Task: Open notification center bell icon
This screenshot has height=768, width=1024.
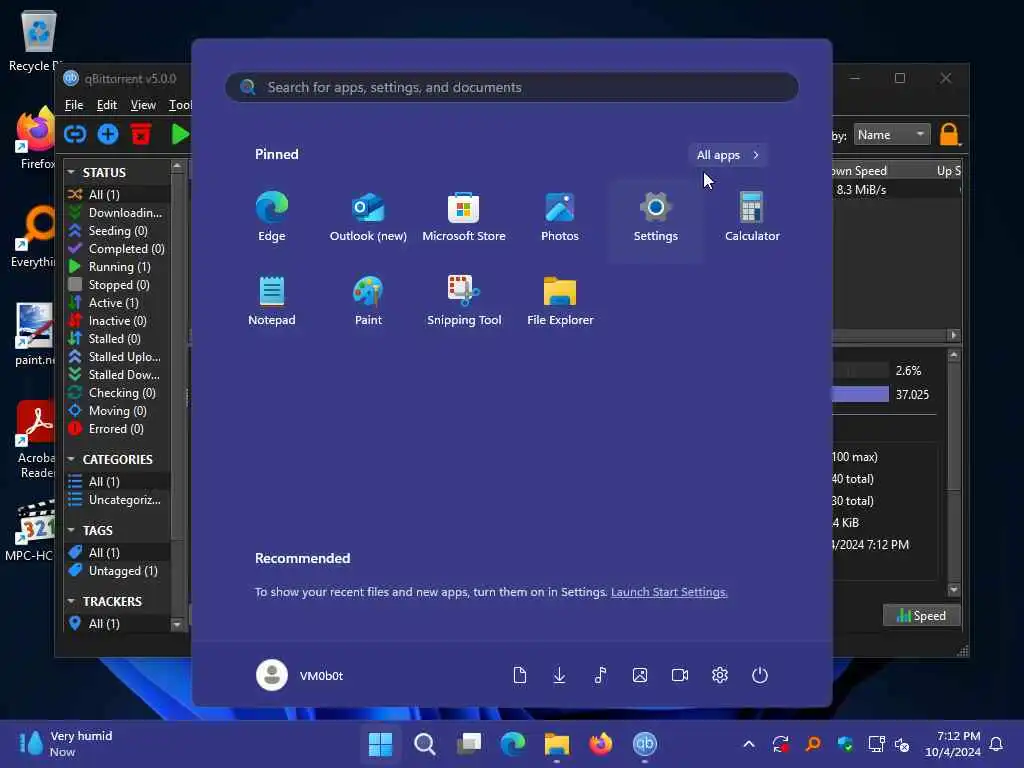Action: 996,744
